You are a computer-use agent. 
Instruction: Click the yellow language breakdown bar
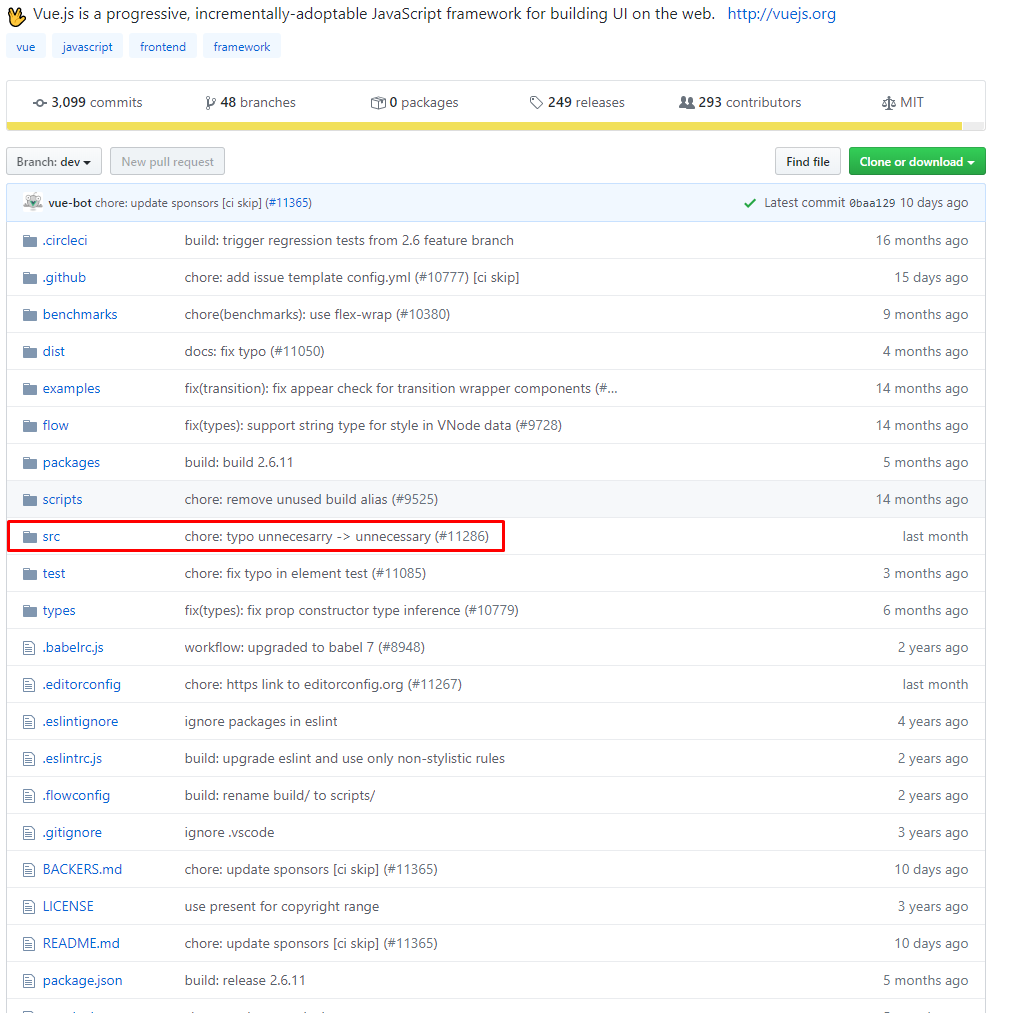pyautogui.click(x=484, y=127)
